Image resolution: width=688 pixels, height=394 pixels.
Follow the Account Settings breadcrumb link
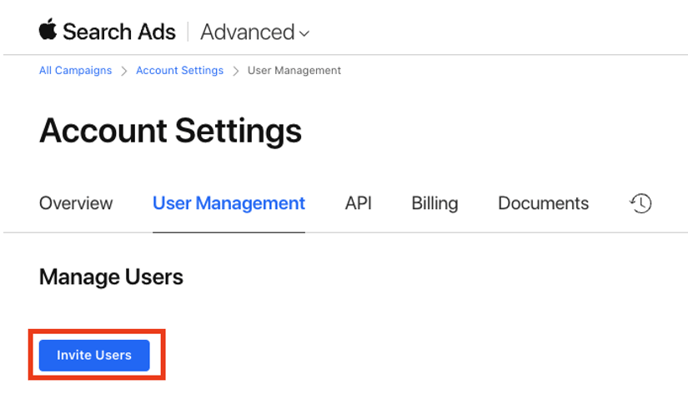[x=179, y=70]
